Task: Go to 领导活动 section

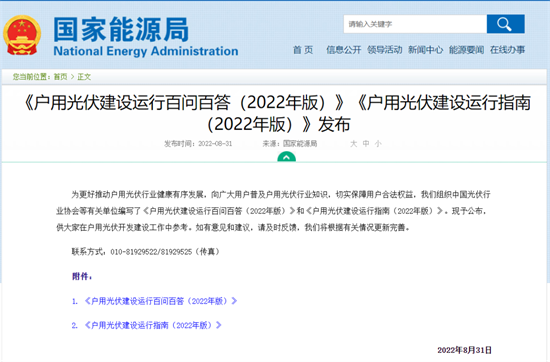Action: (x=385, y=50)
